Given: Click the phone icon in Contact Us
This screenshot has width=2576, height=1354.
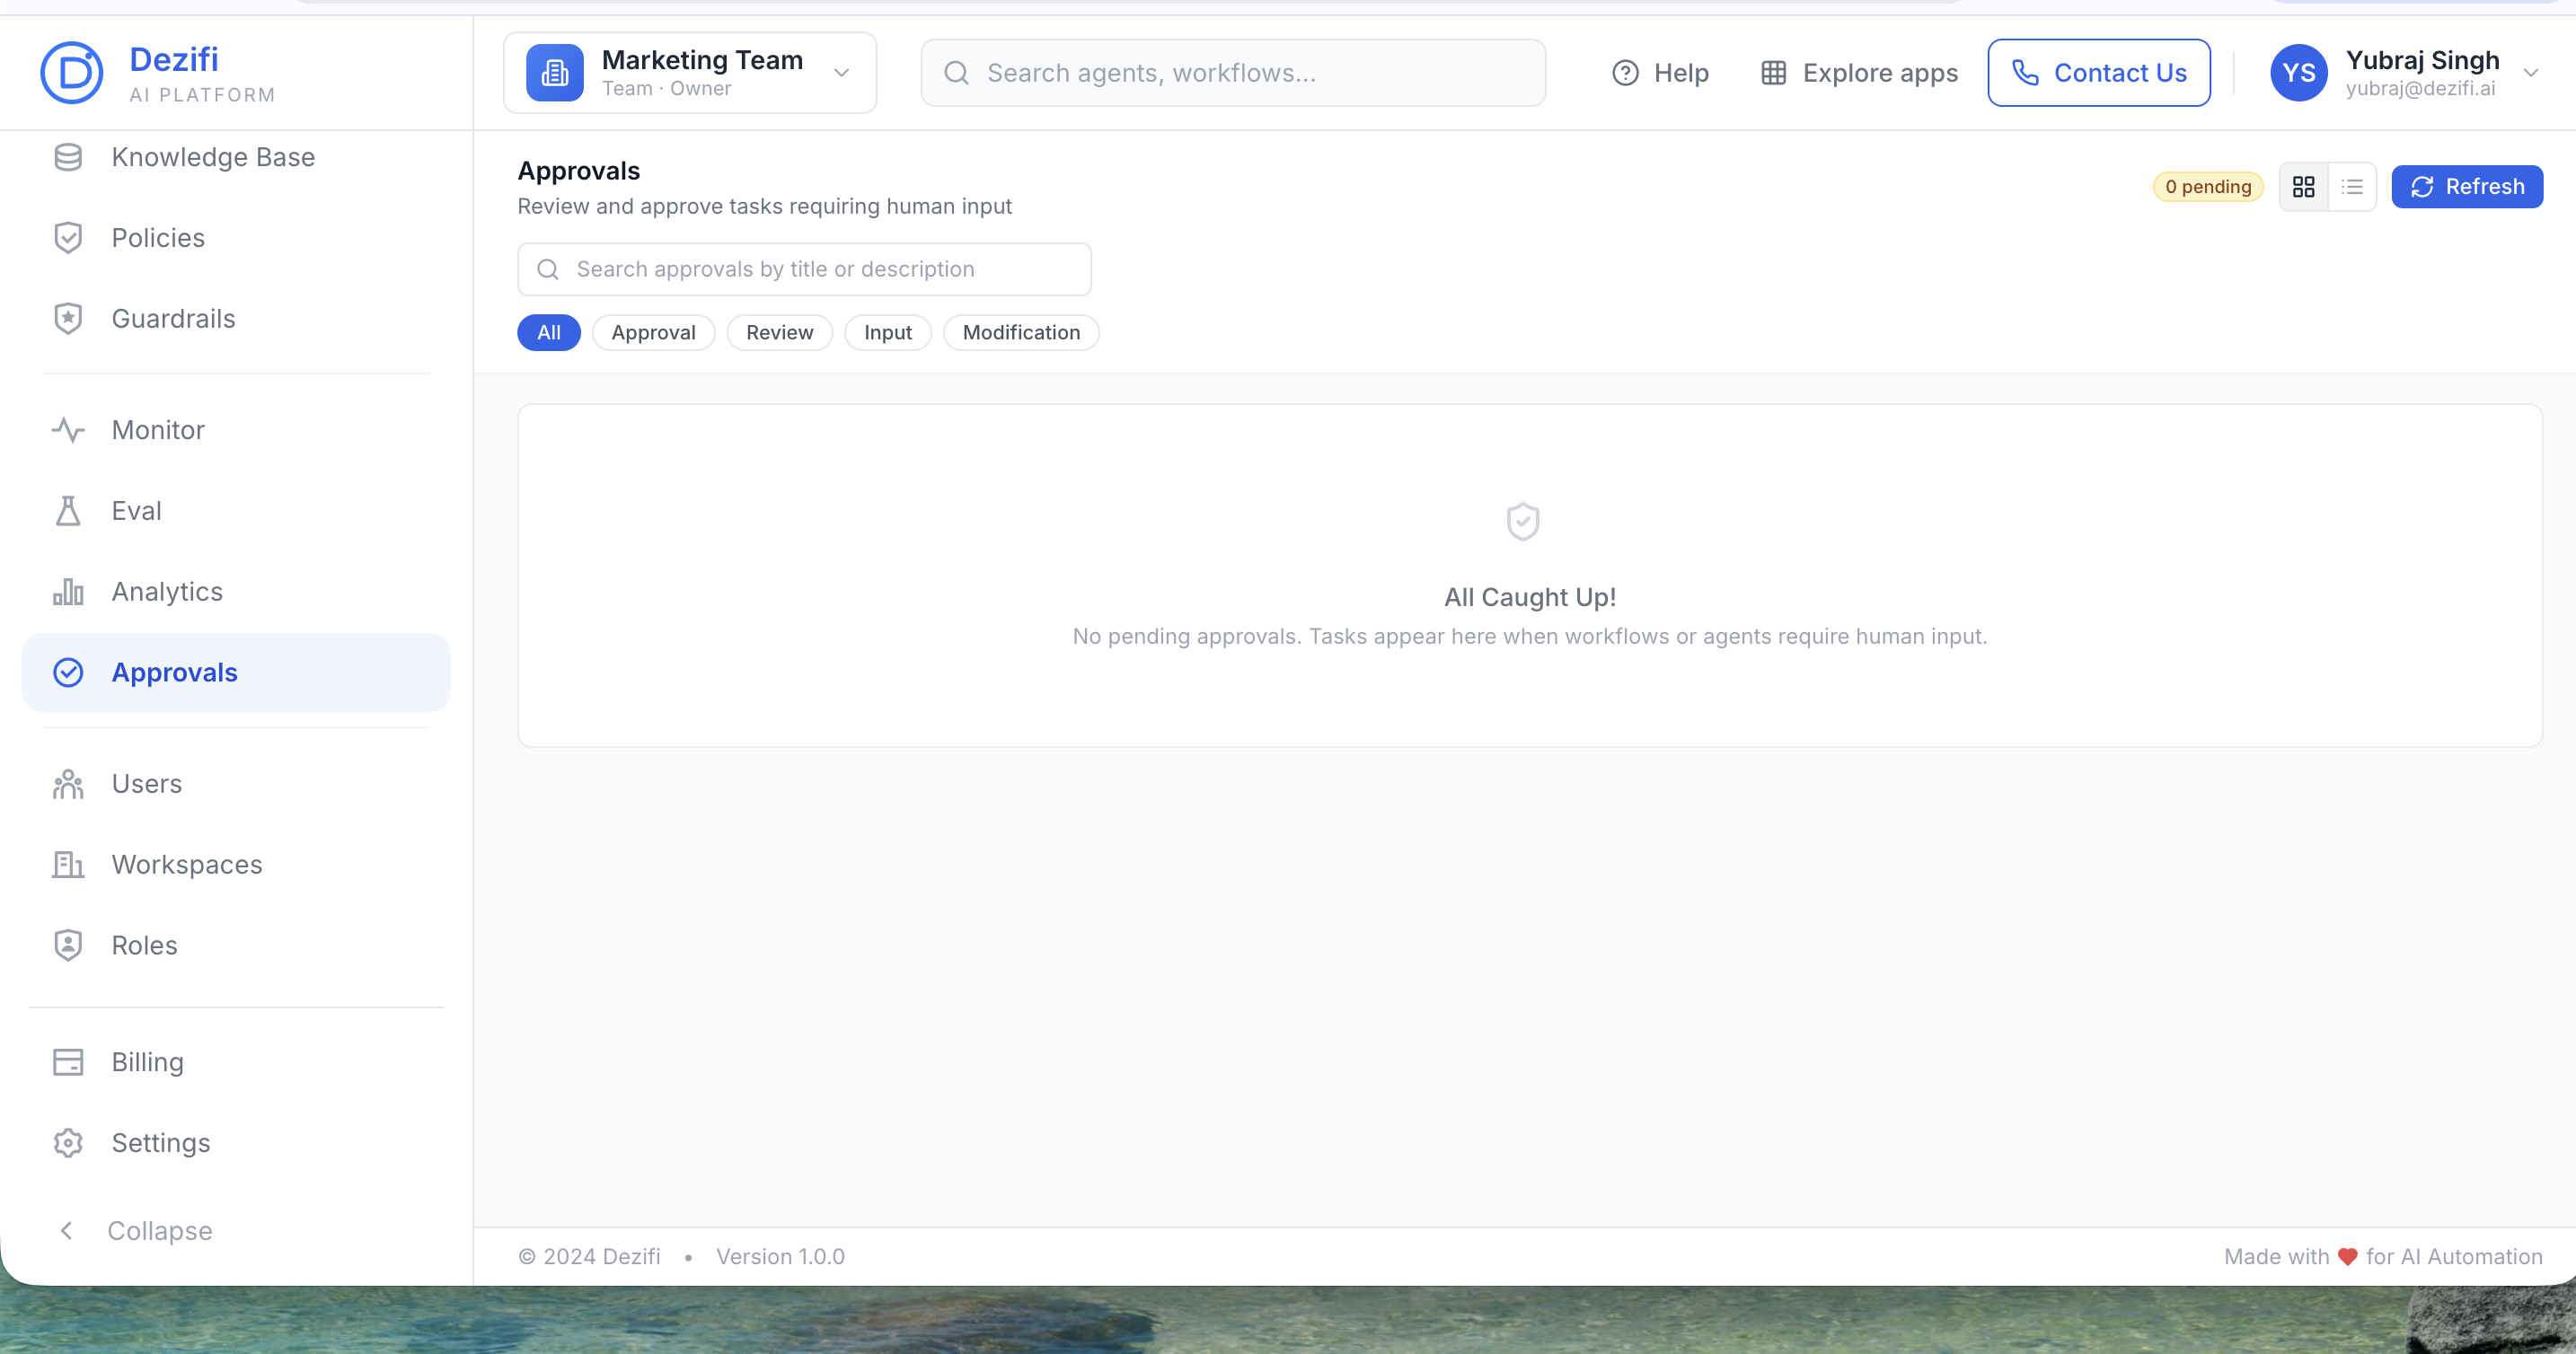Looking at the screenshot, I should pos(2025,73).
